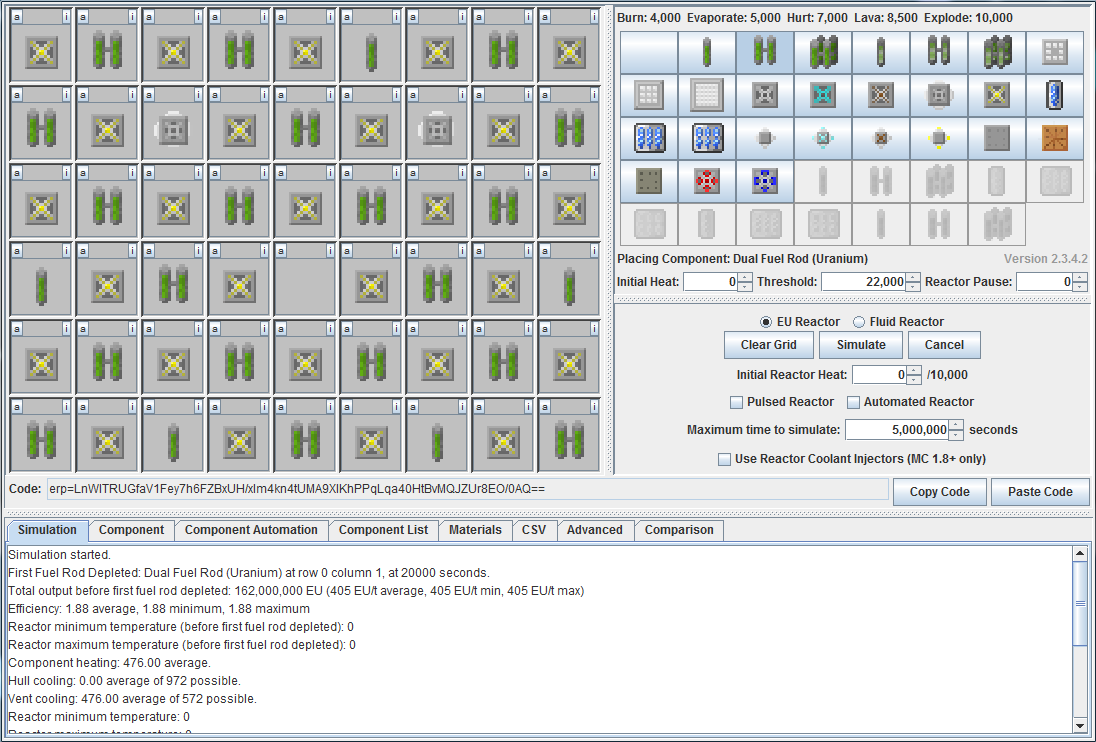The width and height of the screenshot is (1096, 742).
Task: Raise the Reactor Pause spinner value
Action: point(1079,277)
